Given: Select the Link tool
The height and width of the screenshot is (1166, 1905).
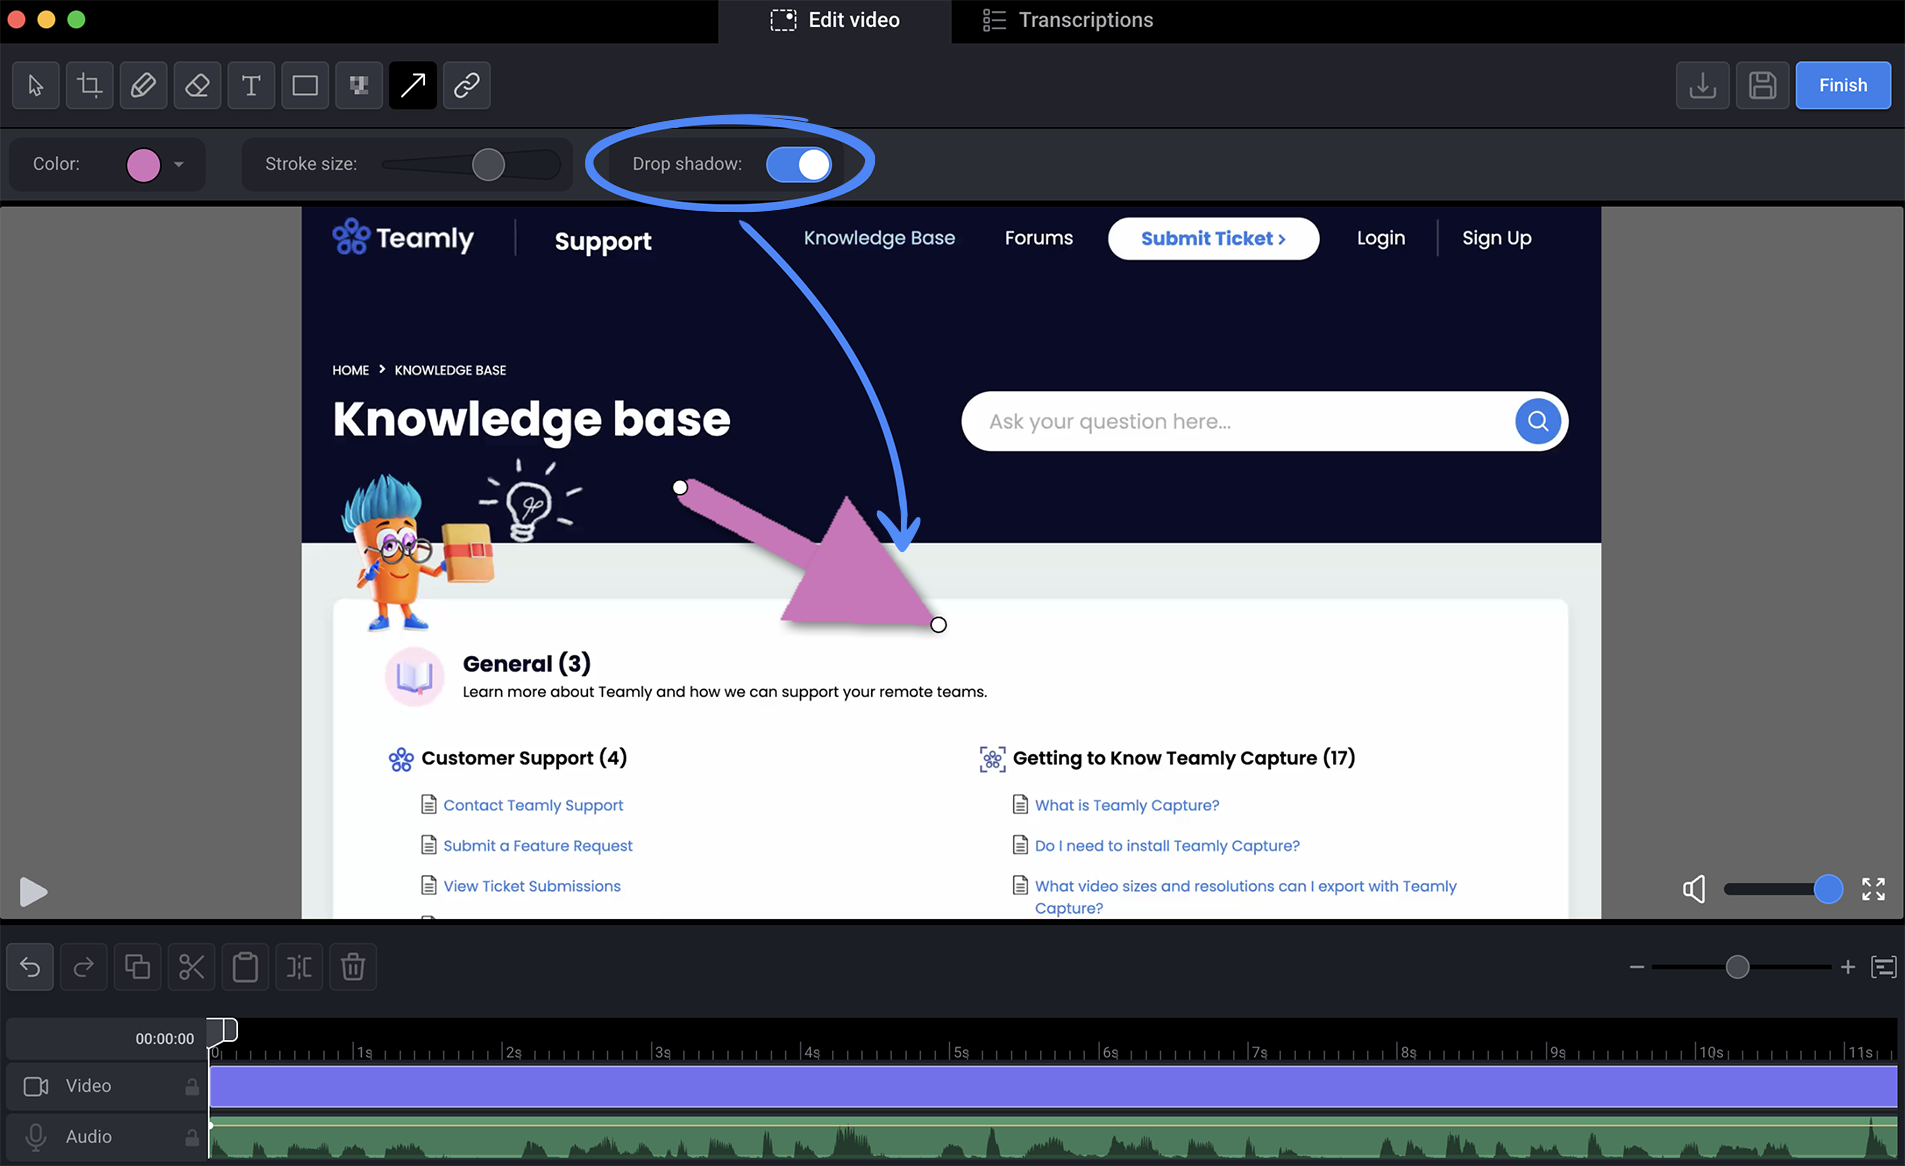Looking at the screenshot, I should pyautogui.click(x=467, y=85).
